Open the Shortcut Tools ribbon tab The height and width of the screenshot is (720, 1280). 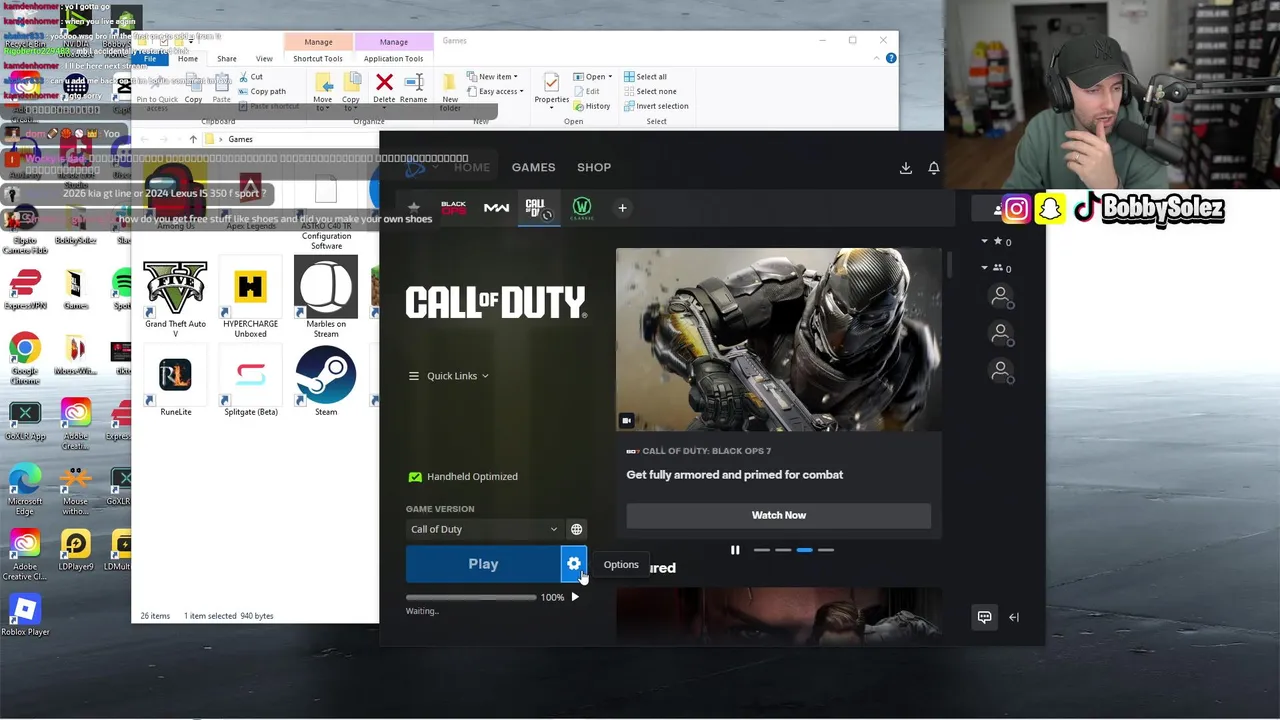tap(318, 59)
